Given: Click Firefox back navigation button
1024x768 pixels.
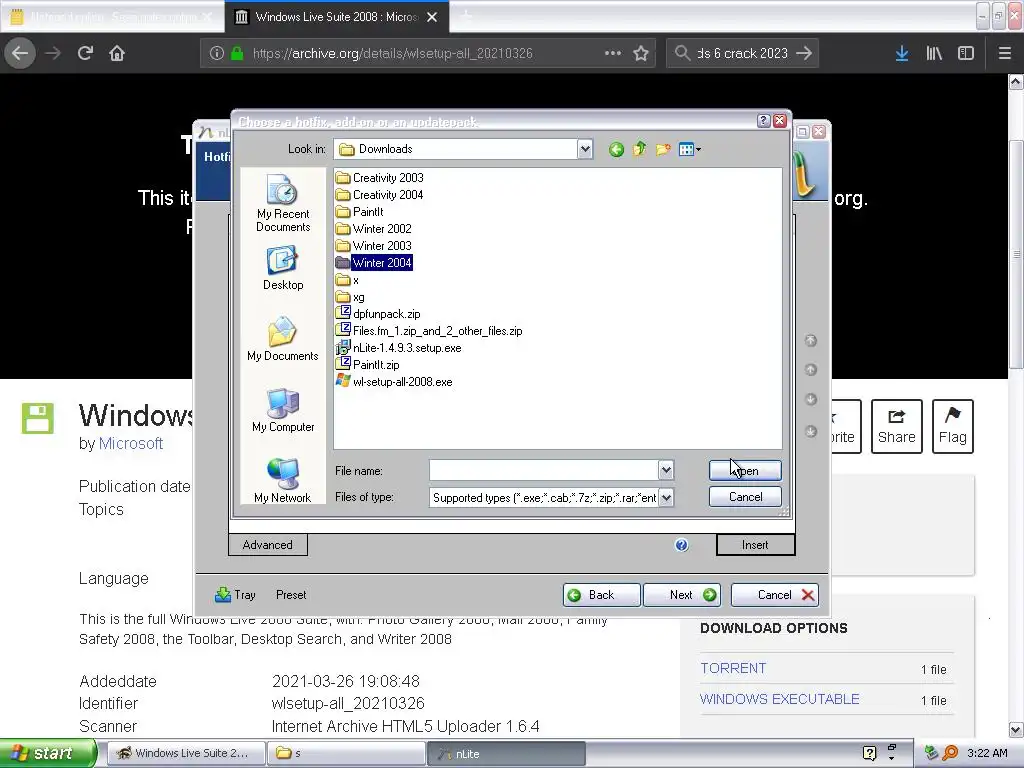Looking at the screenshot, I should point(20,53).
